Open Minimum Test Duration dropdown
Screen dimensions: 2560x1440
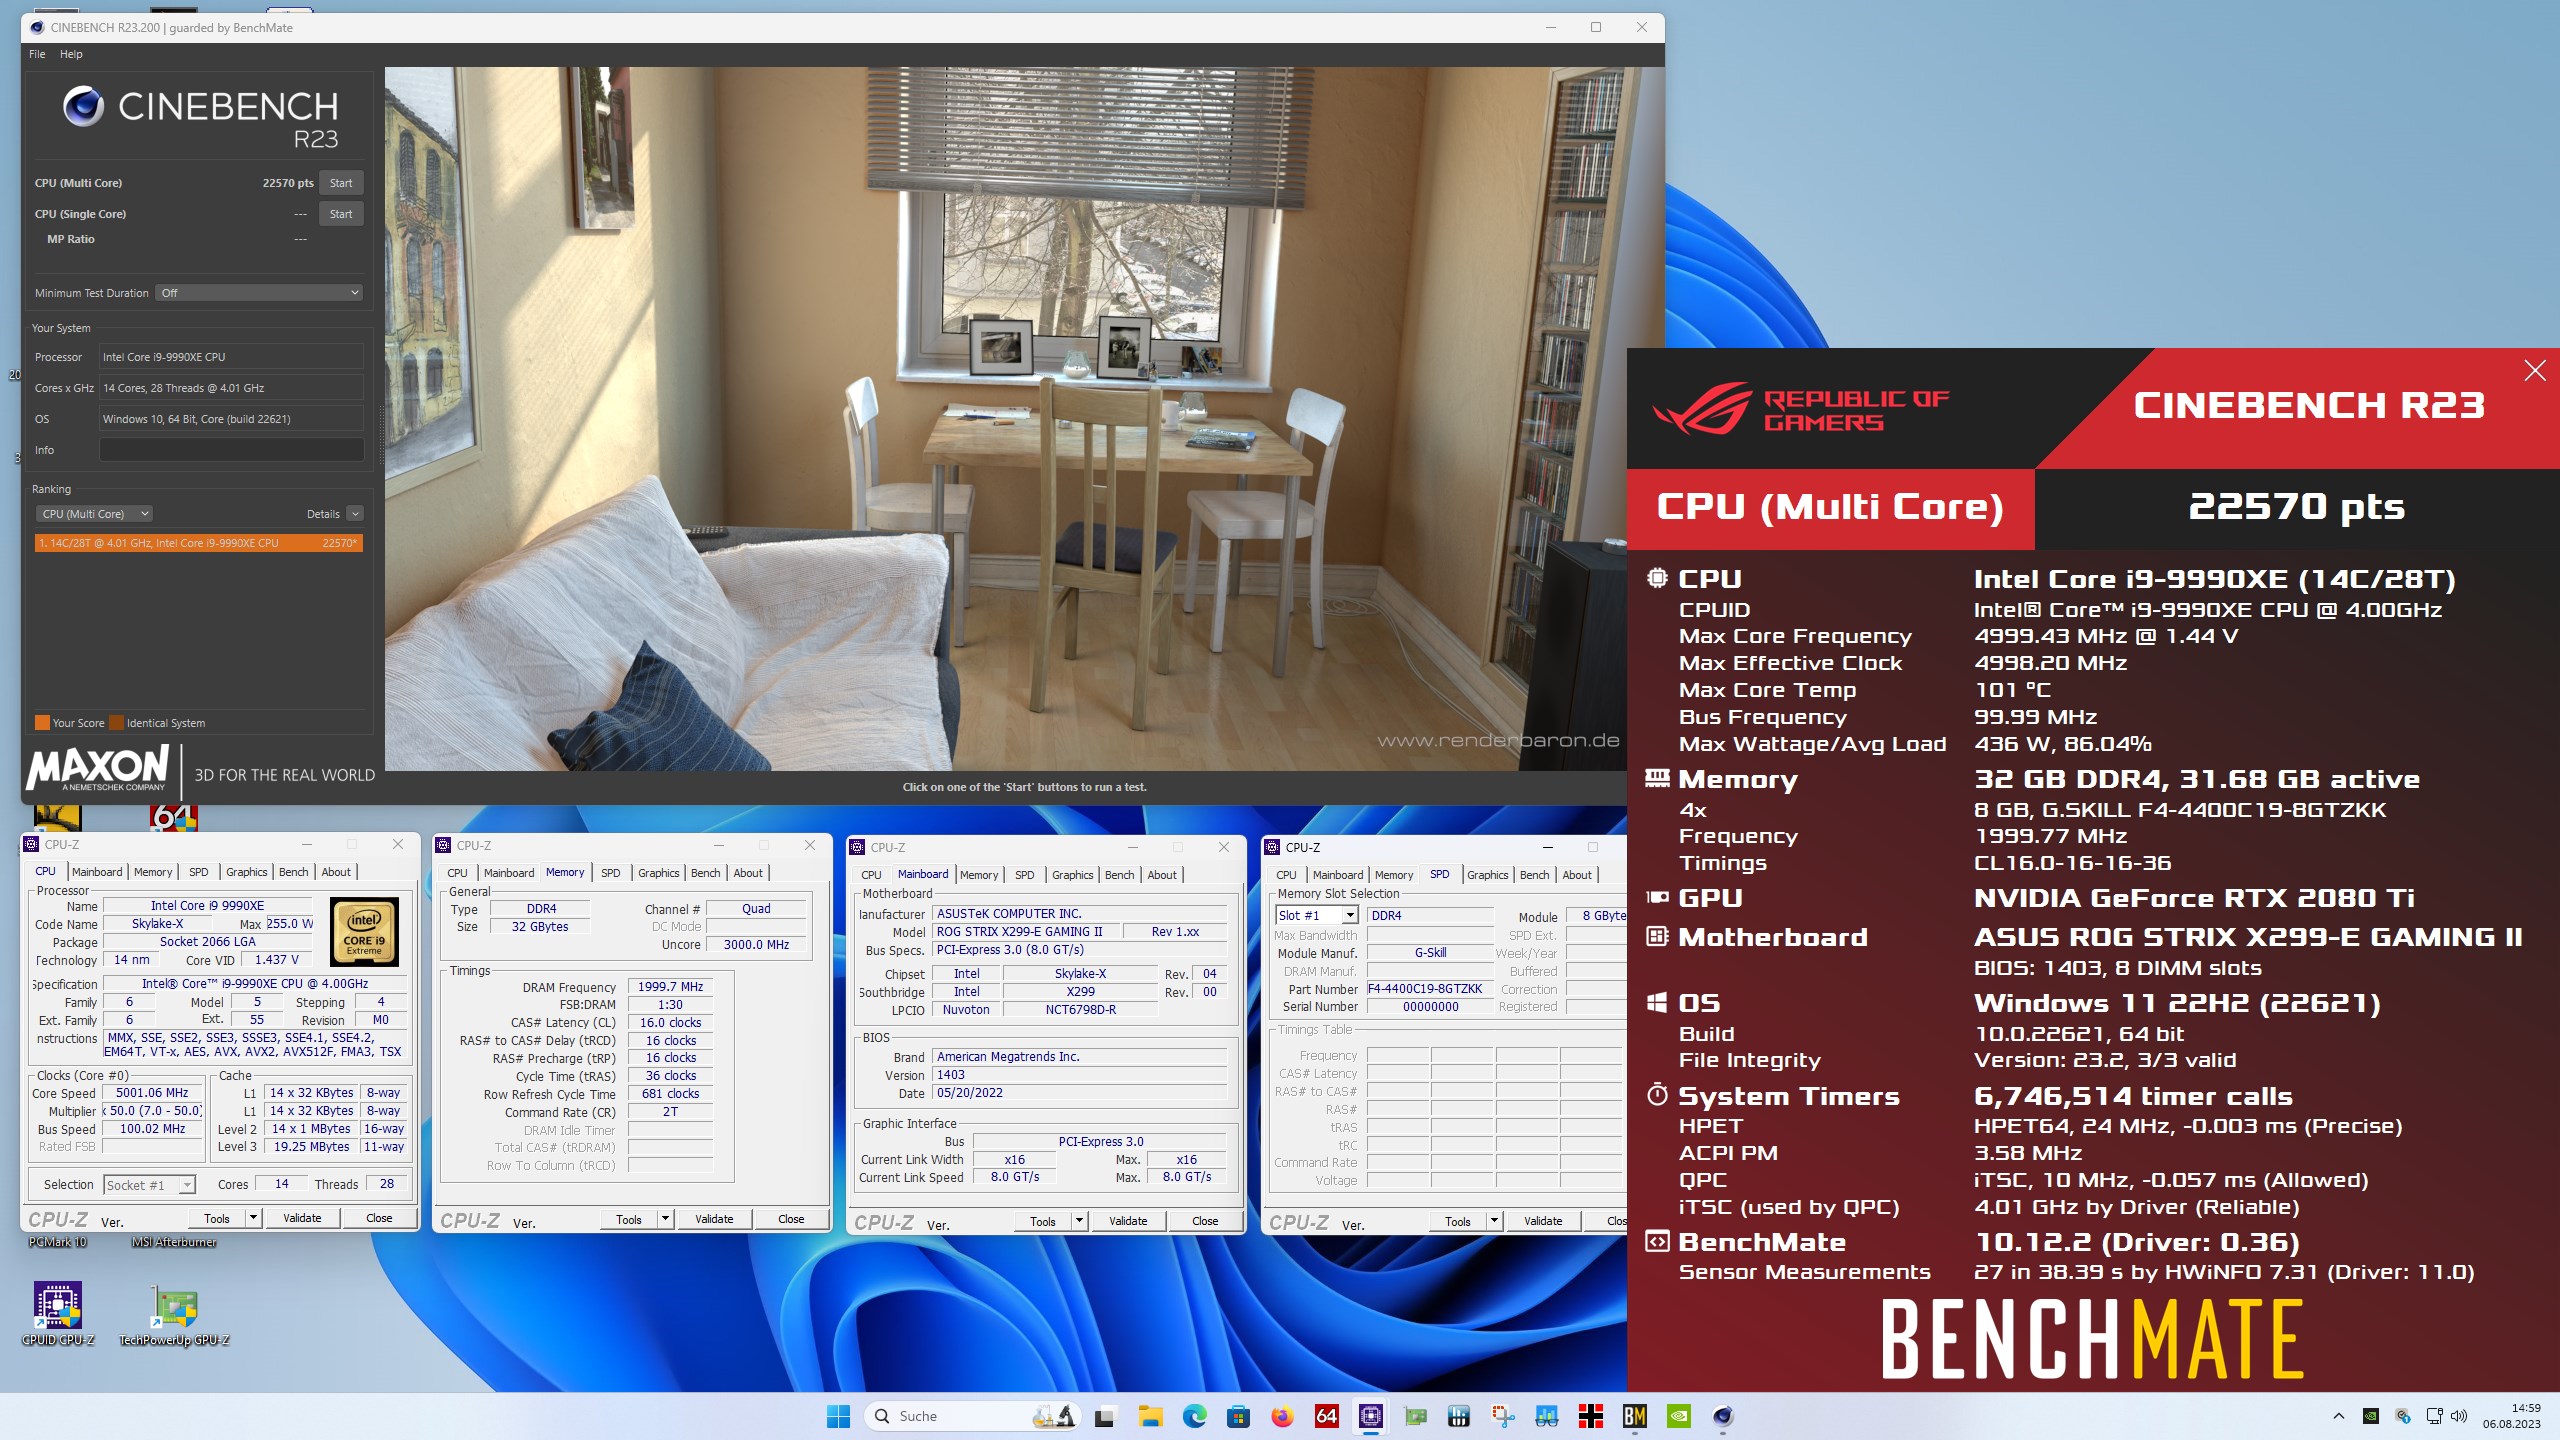259,293
